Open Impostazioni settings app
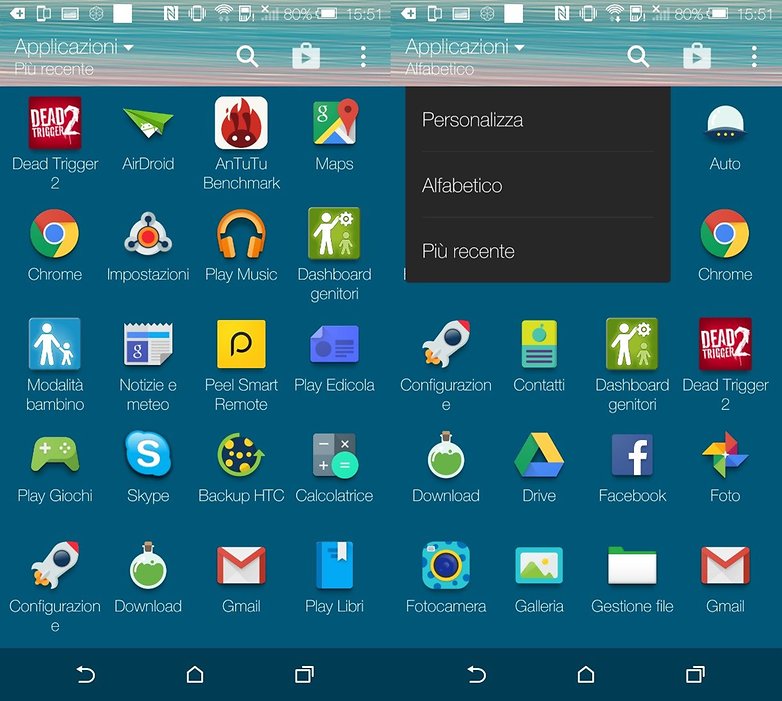Screen dimensions: 782x701 click(148, 233)
